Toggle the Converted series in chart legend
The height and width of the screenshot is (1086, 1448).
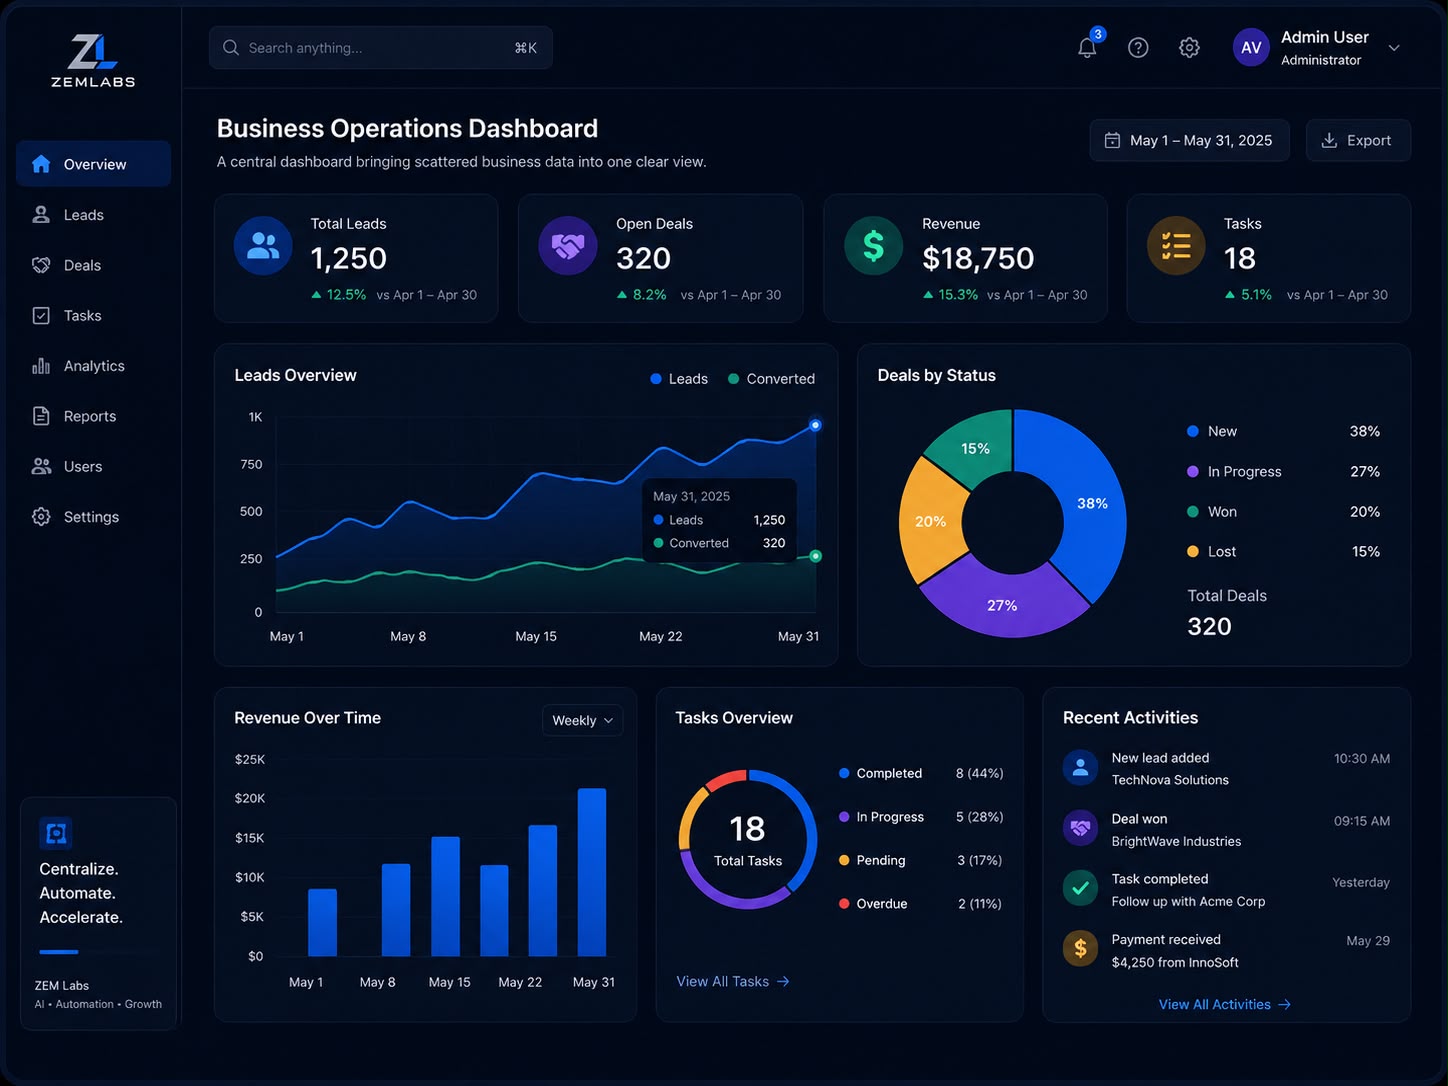click(x=771, y=379)
